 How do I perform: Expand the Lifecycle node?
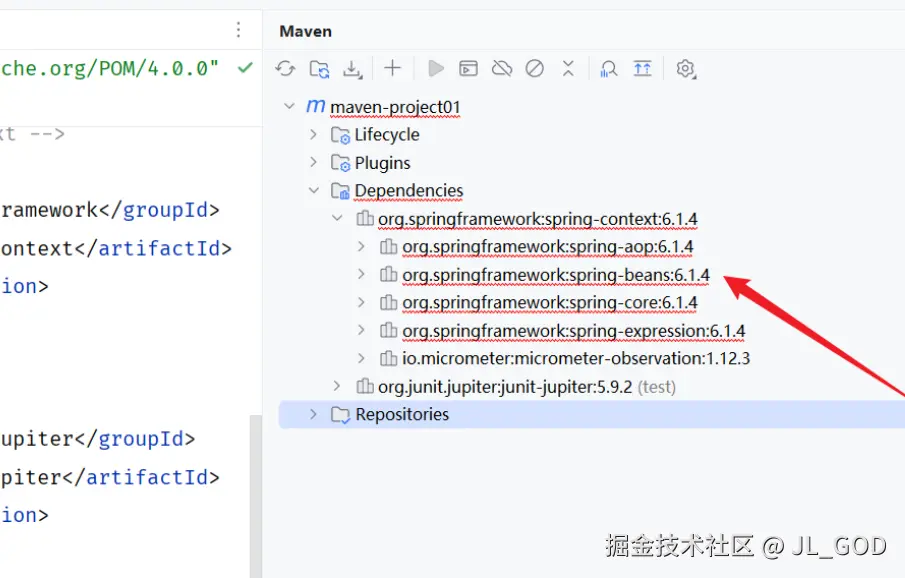[313, 134]
